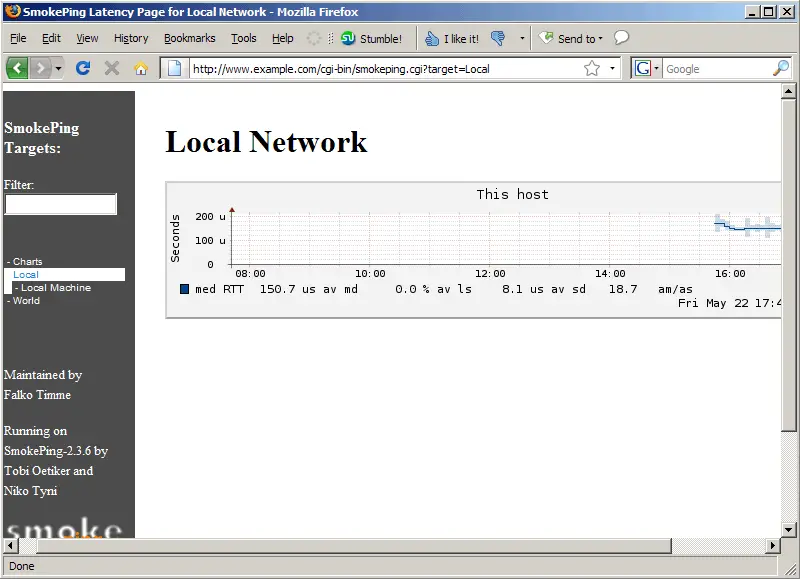Viewport: 800px width, 579px height.
Task: Click the 150.7 us av md value
Action: coord(309,289)
